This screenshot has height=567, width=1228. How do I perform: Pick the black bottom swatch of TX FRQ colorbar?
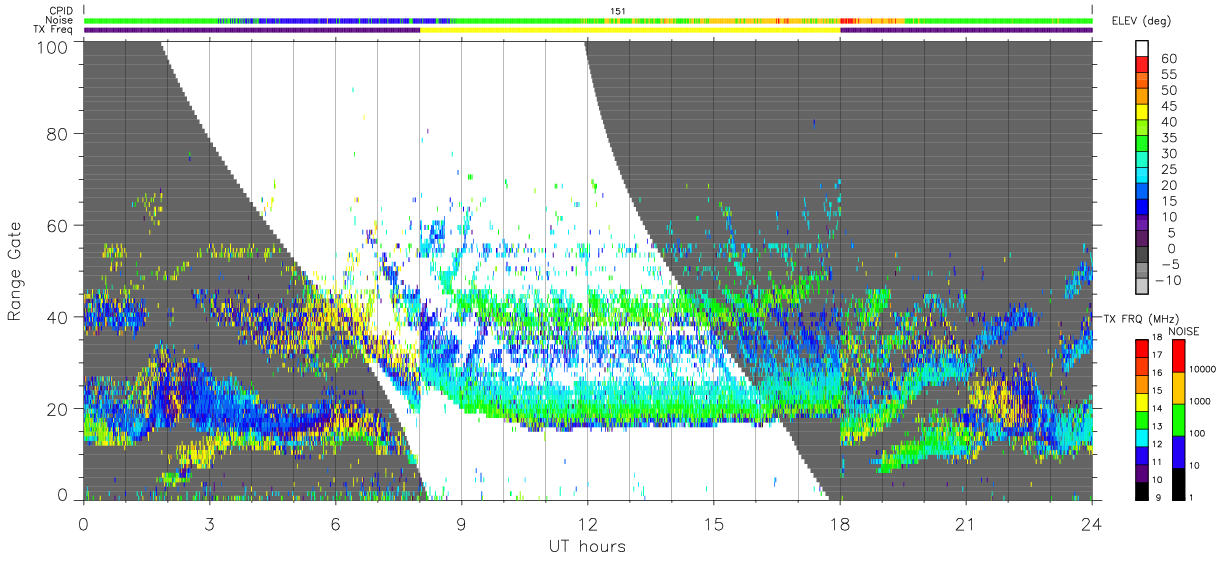(1142, 491)
